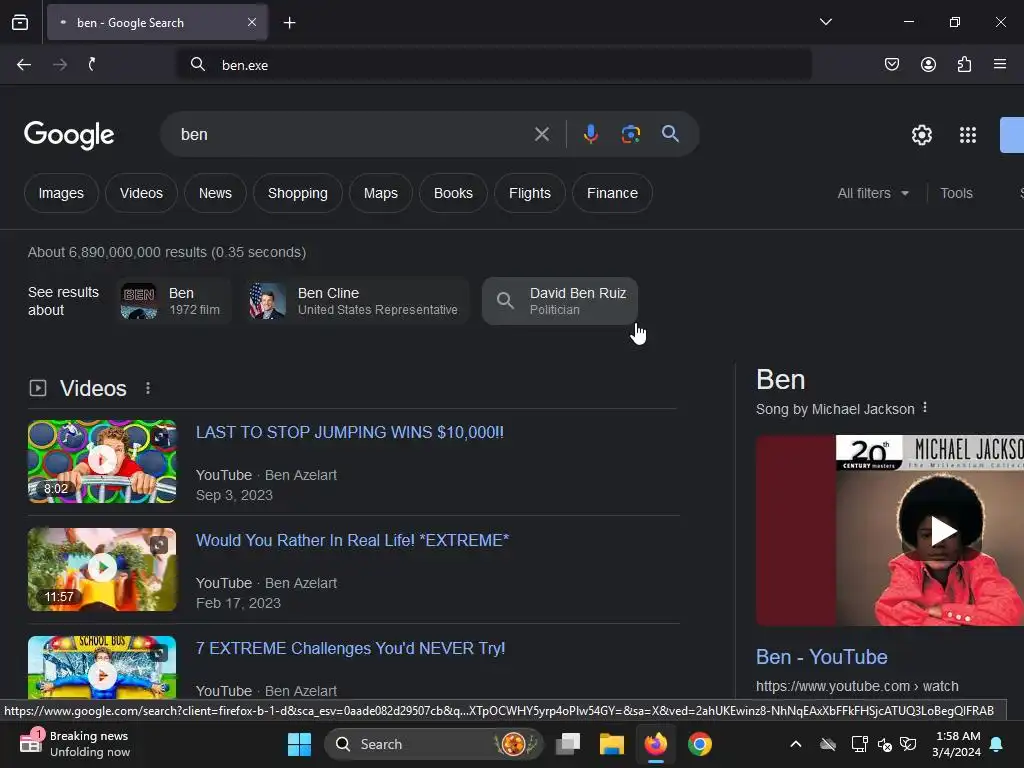Submit search with magnifier icon
This screenshot has height=768, width=1024.
coord(670,135)
